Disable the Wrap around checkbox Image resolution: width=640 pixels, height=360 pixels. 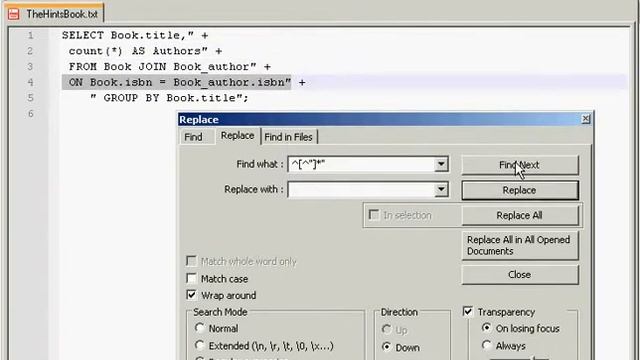(191, 295)
